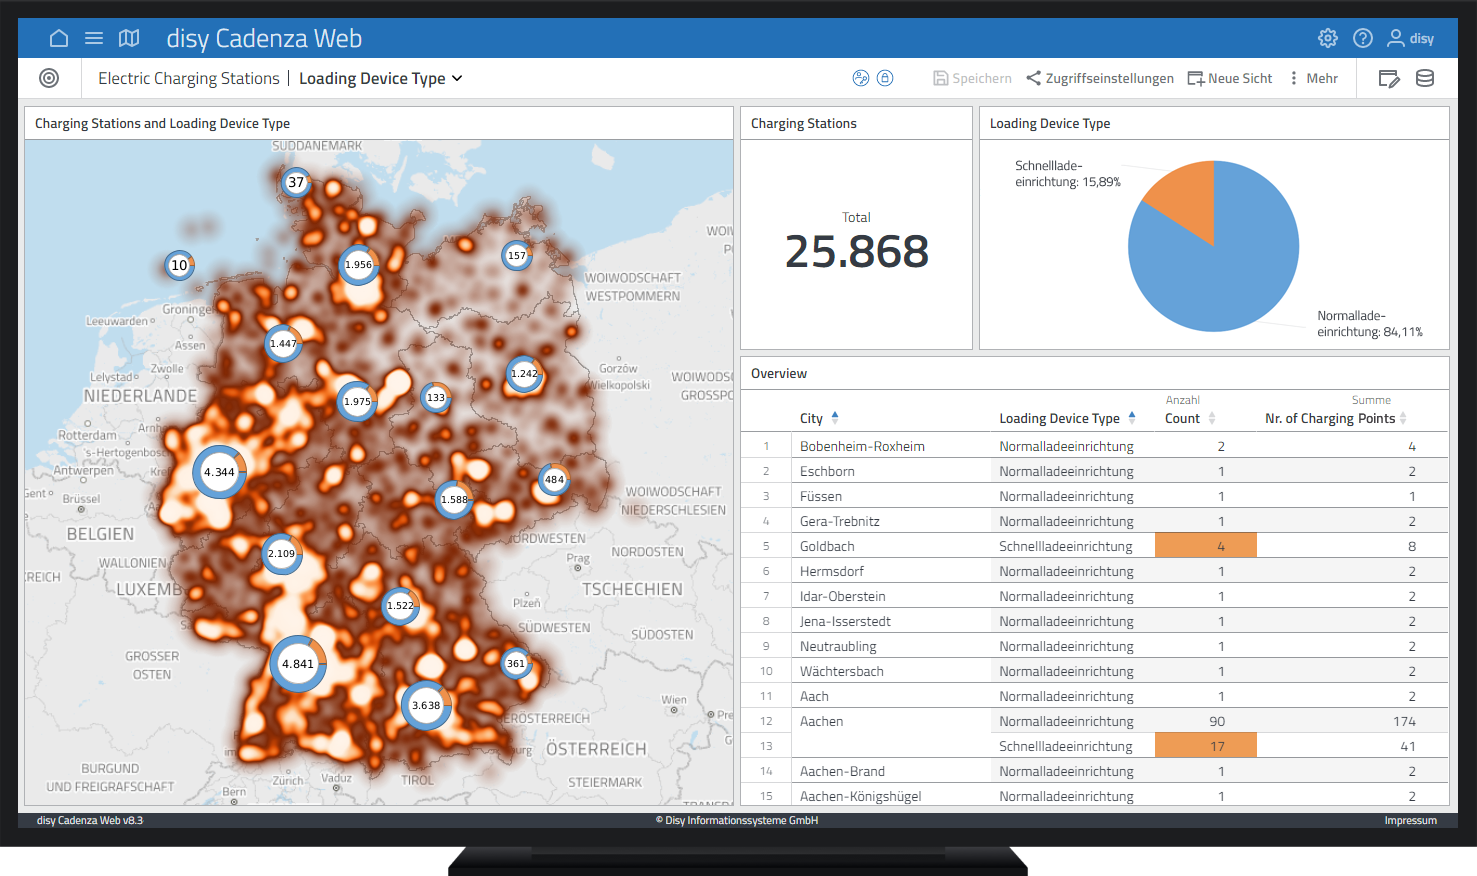The image size is (1477, 876).
Task: Click the Neue Sicht button
Action: [x=1230, y=78]
